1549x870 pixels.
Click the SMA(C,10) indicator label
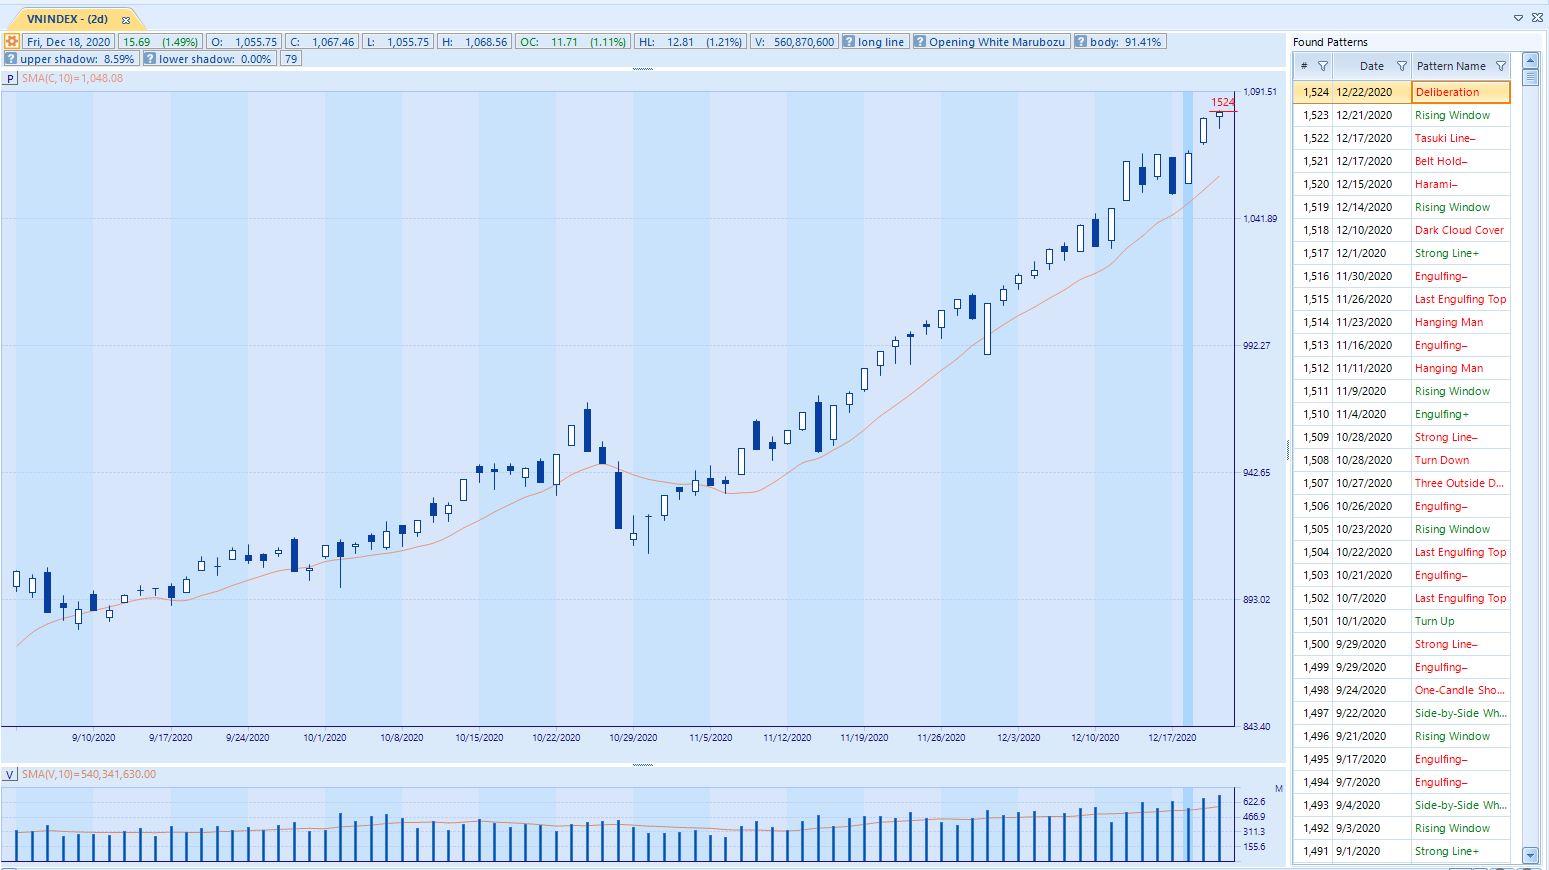coord(73,78)
